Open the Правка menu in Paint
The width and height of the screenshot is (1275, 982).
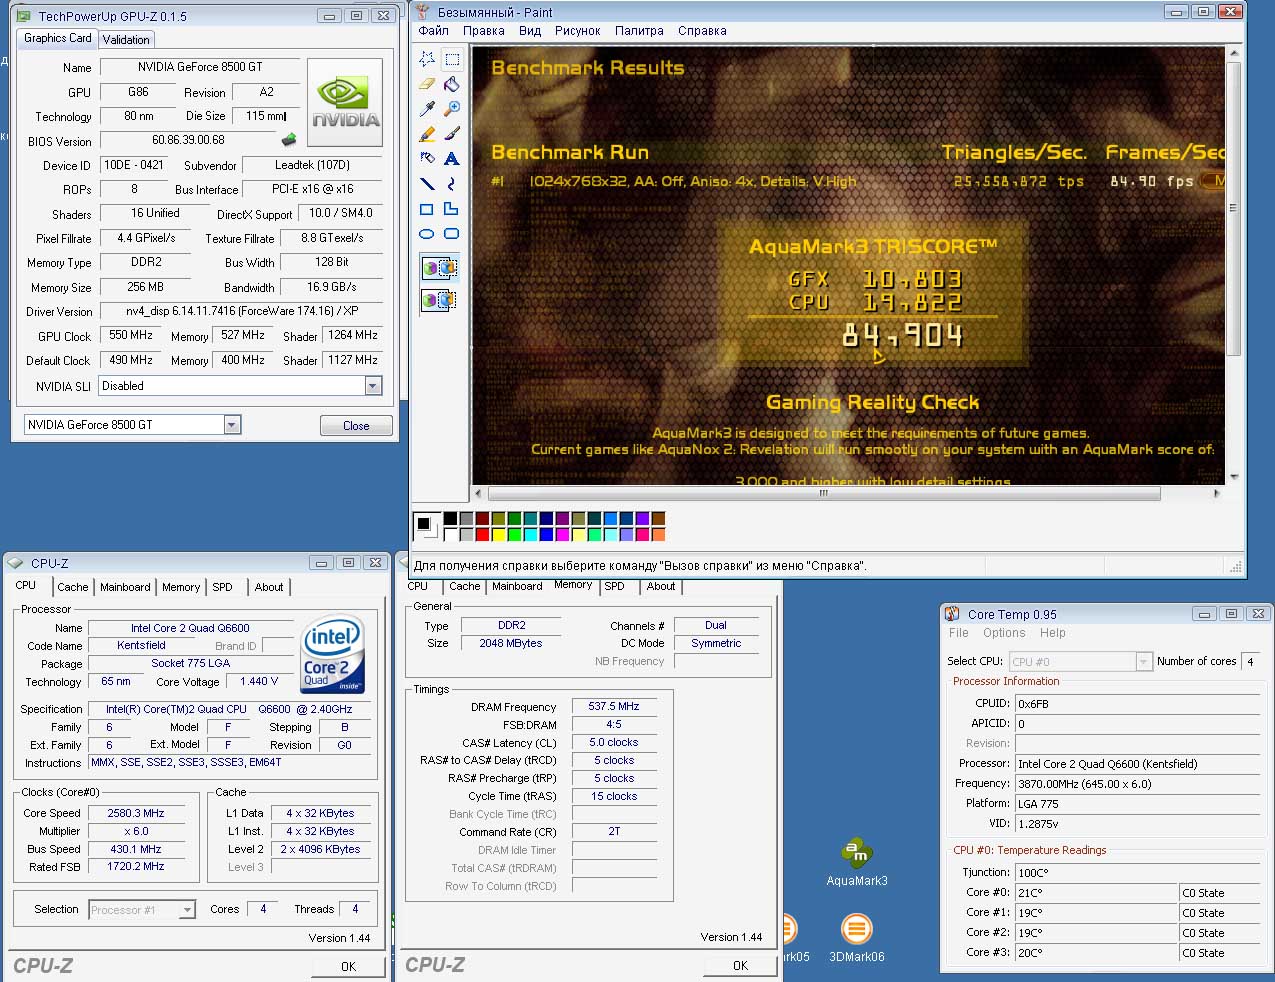click(484, 31)
